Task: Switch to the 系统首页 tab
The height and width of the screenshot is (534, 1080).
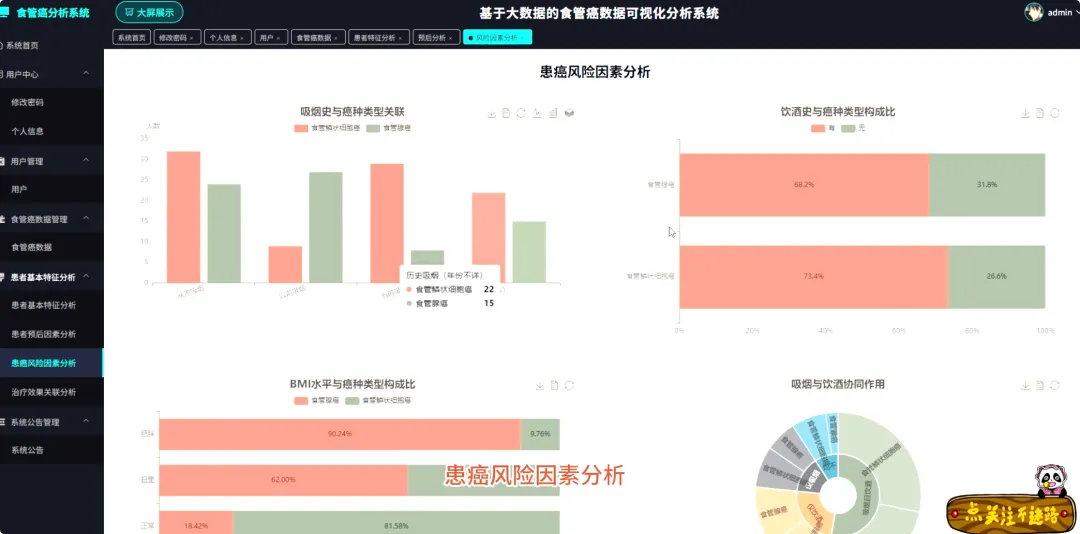Action: pyautogui.click(x=131, y=38)
